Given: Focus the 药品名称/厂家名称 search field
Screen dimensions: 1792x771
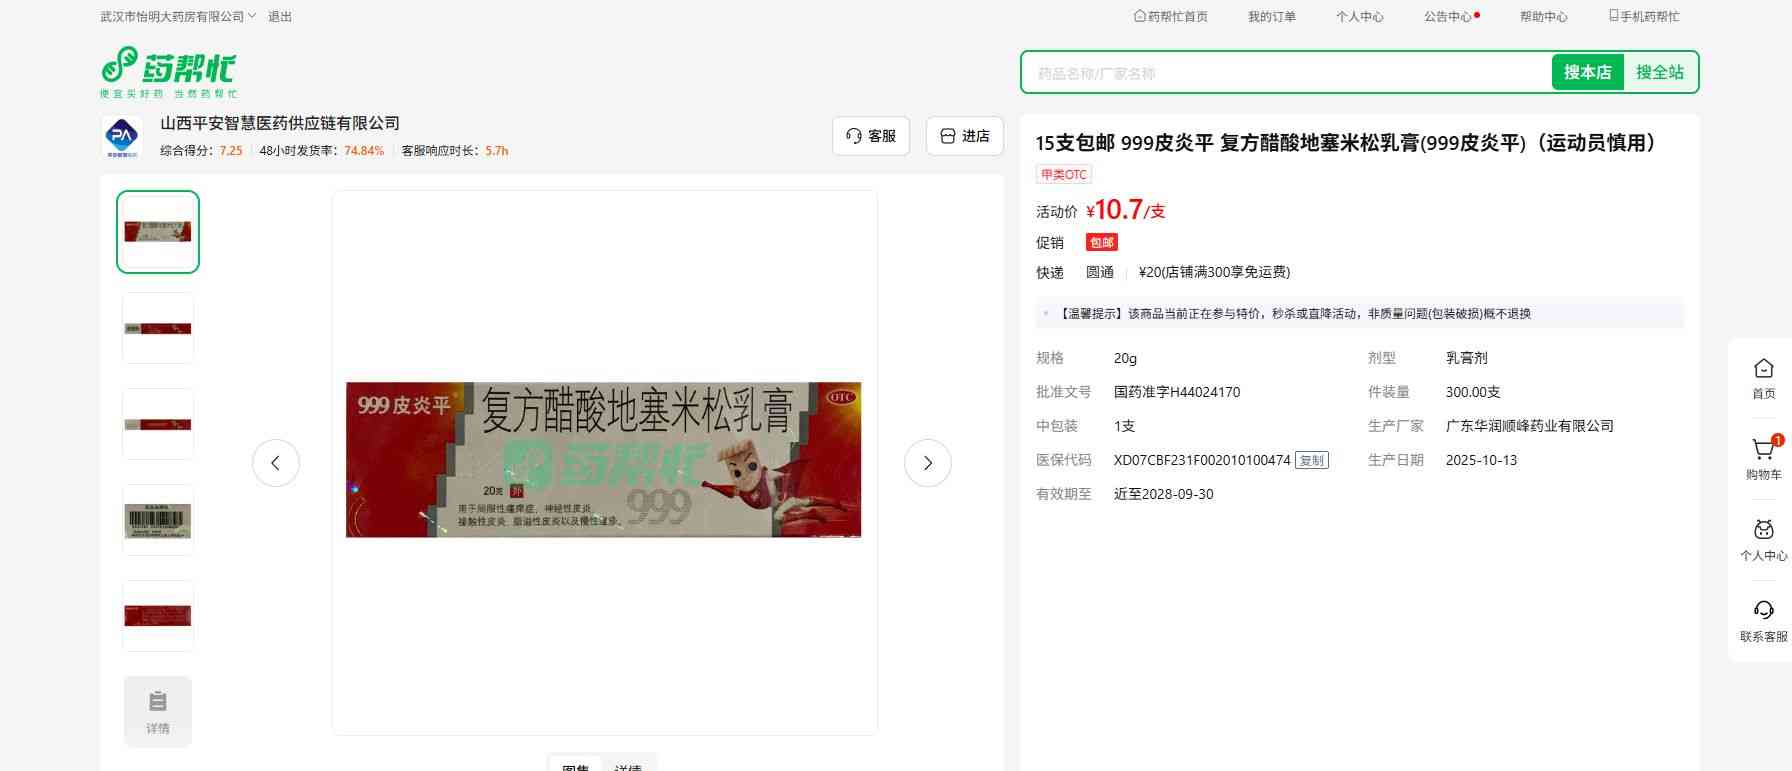Looking at the screenshot, I should pos(1285,73).
